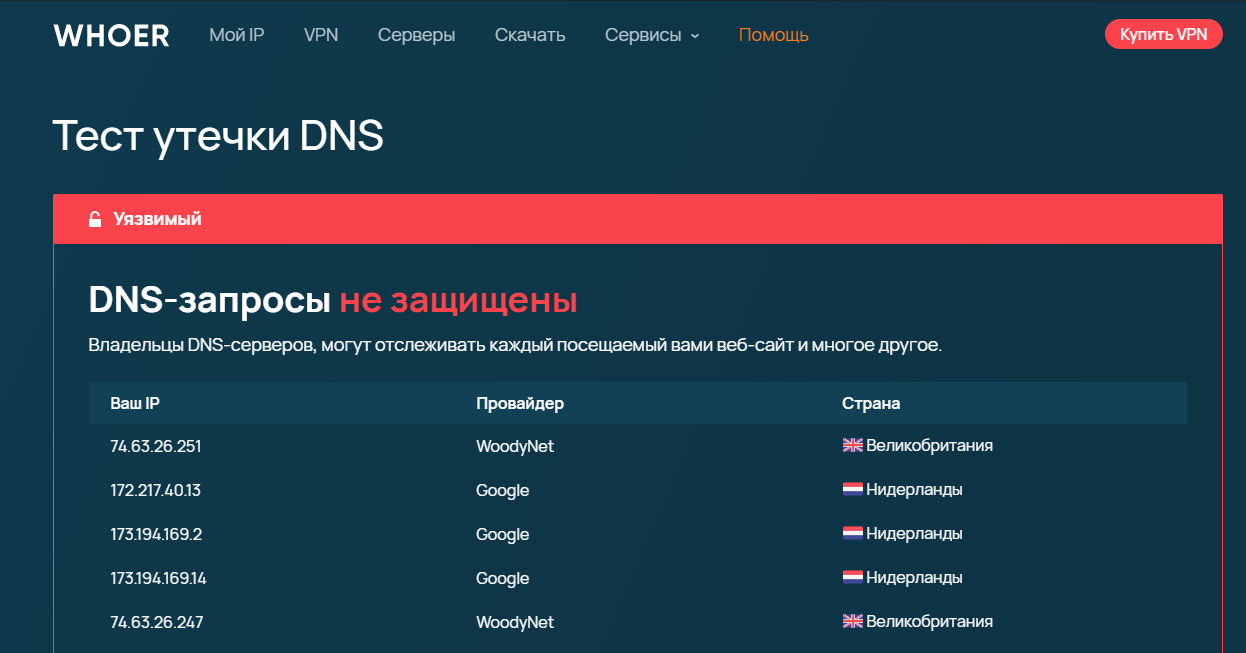Click the Провайдер column header

coord(520,403)
